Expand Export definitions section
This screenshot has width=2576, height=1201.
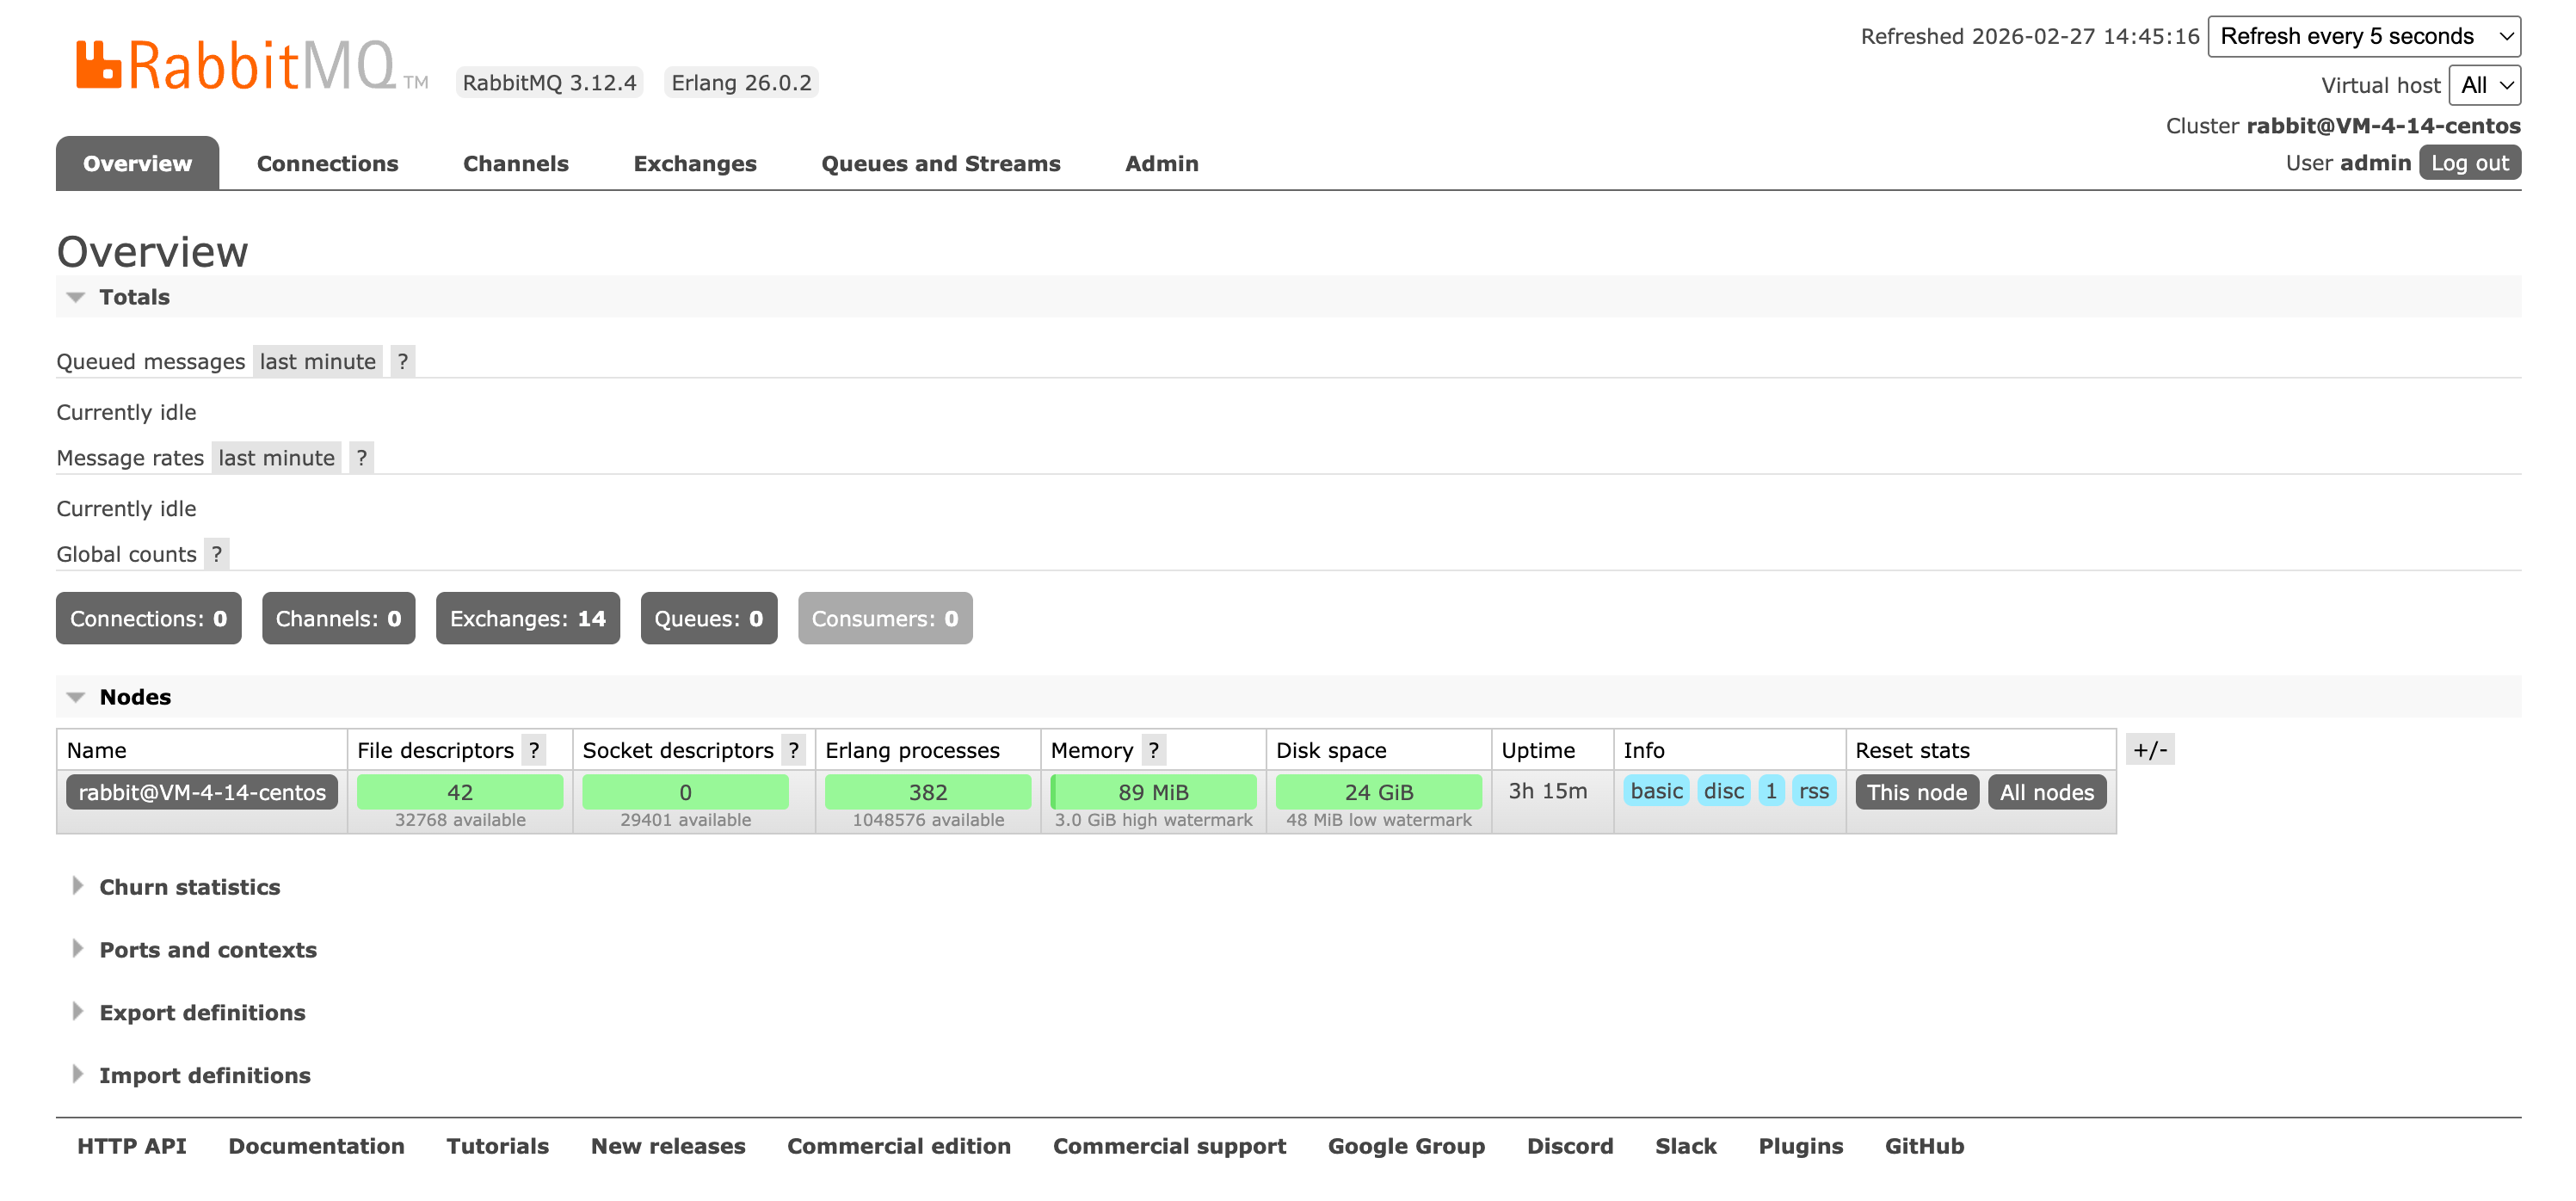point(202,1012)
